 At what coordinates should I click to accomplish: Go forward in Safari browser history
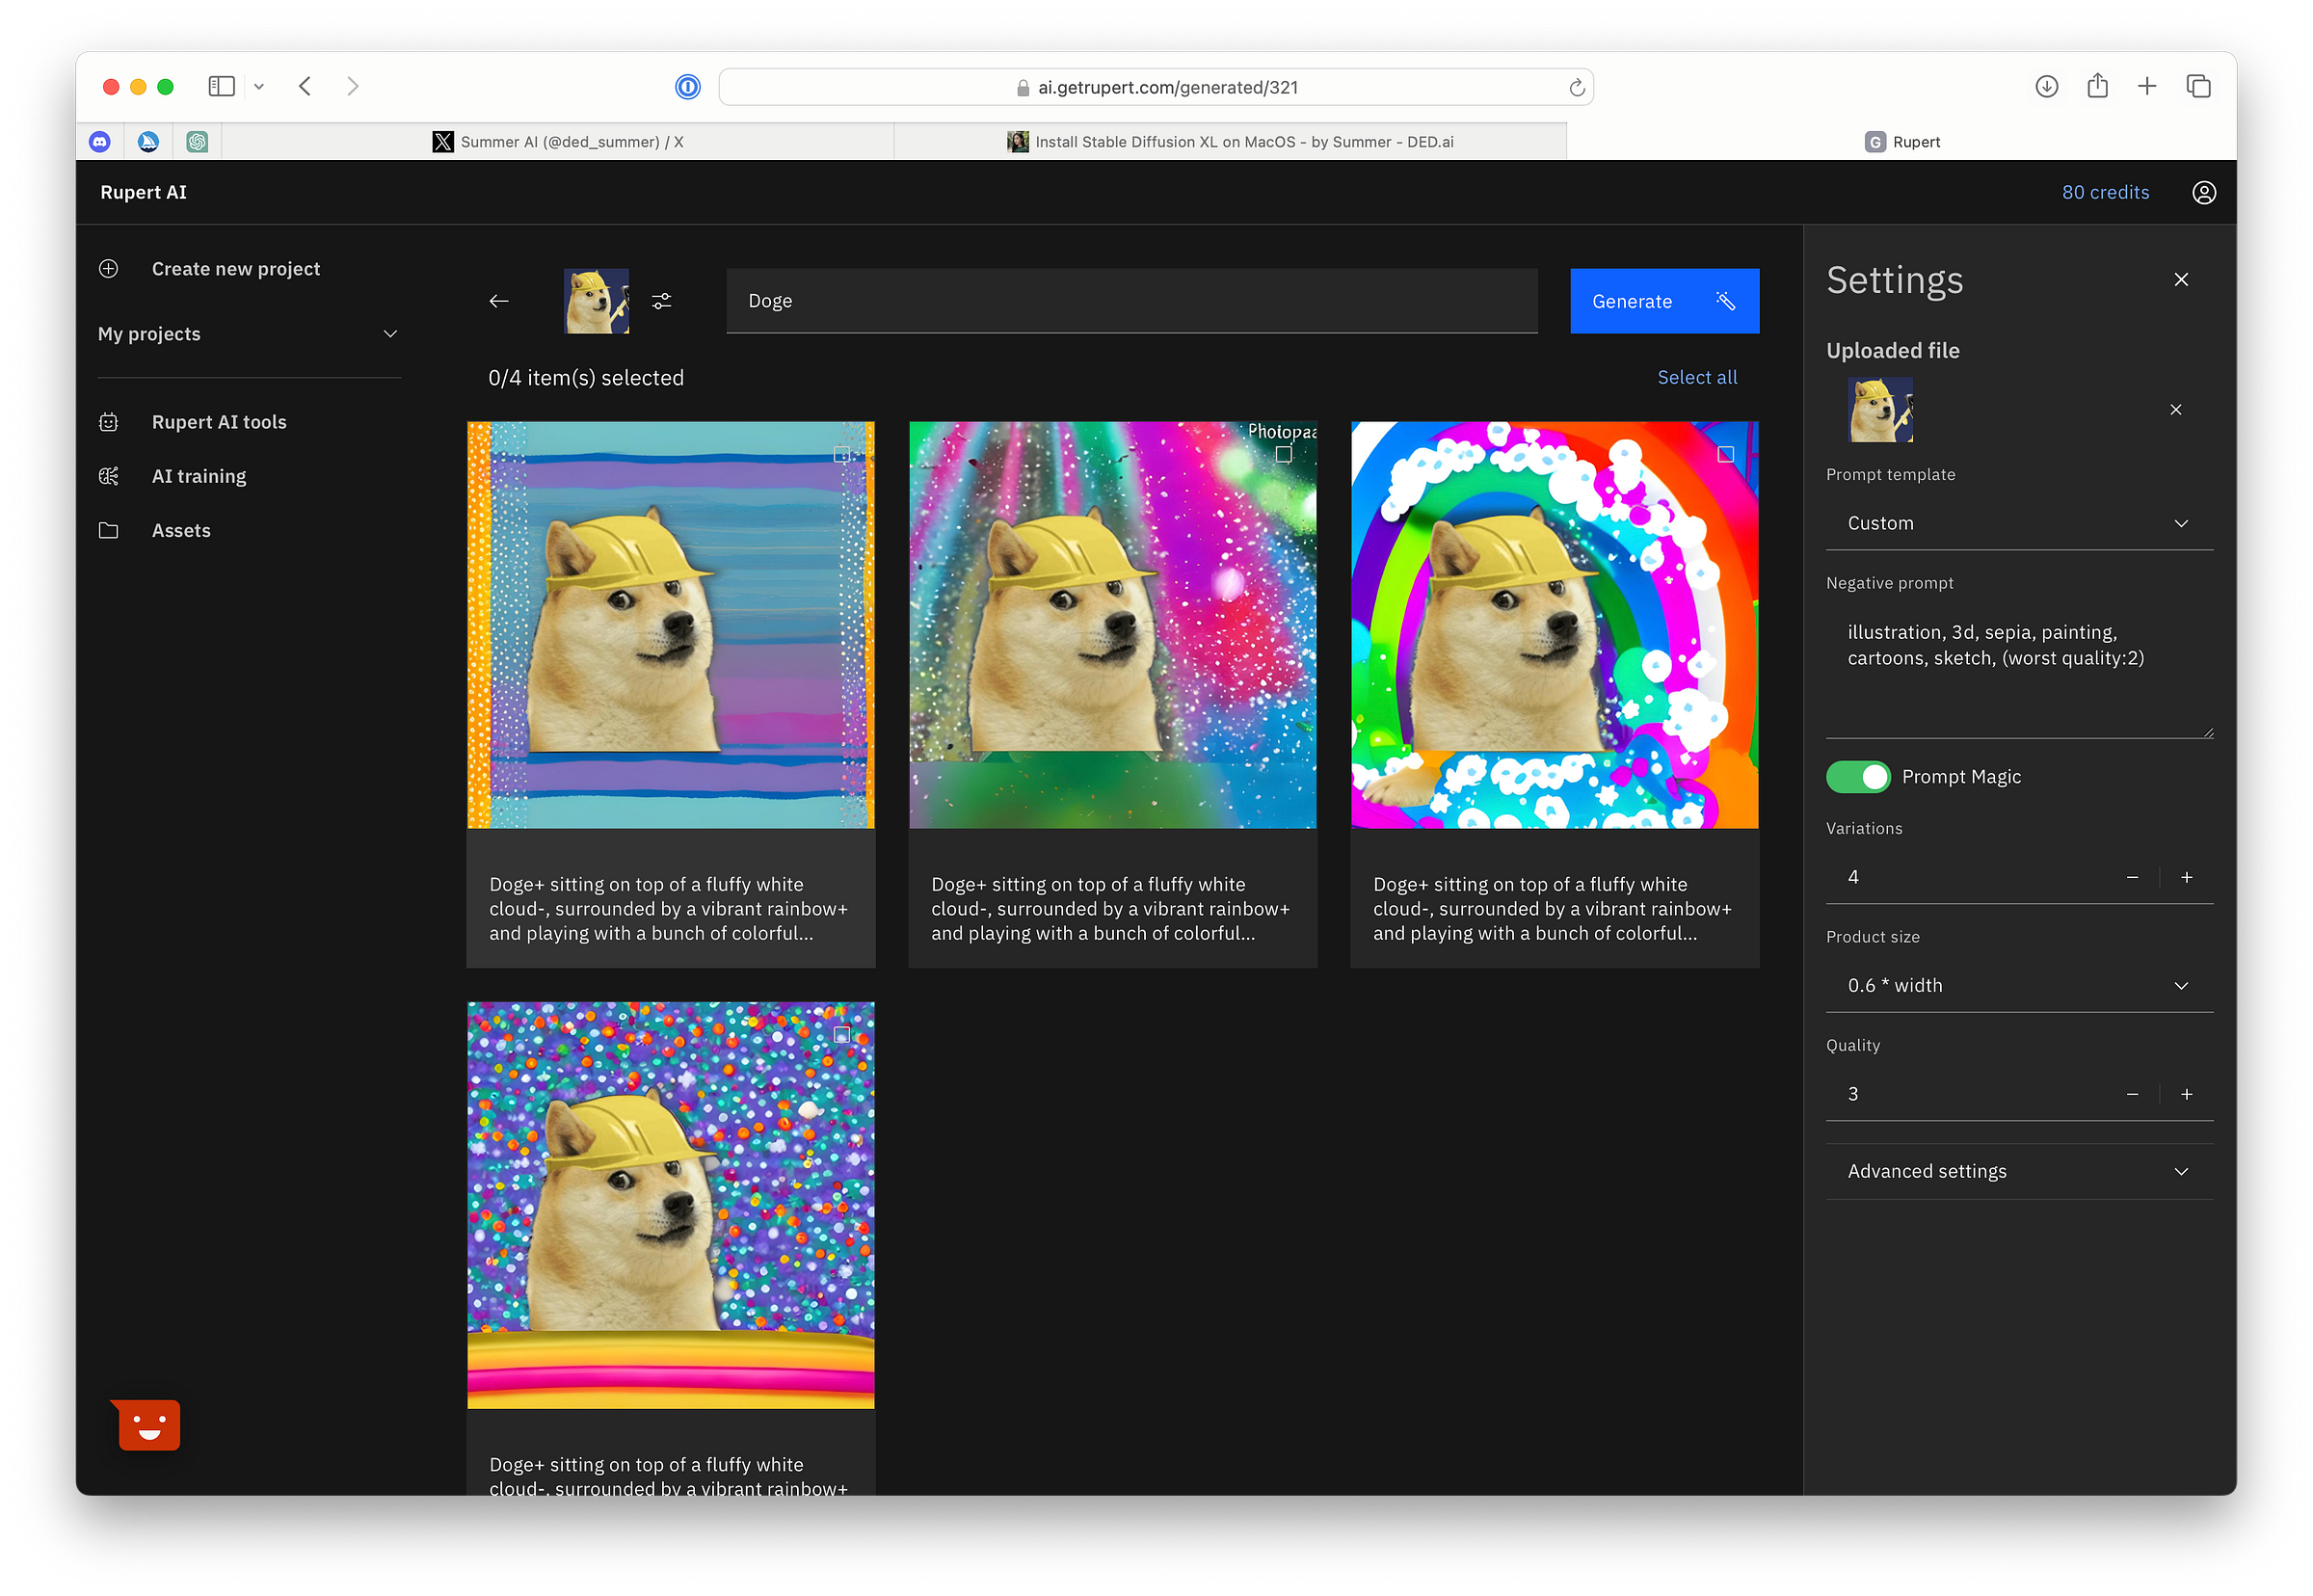tap(352, 86)
